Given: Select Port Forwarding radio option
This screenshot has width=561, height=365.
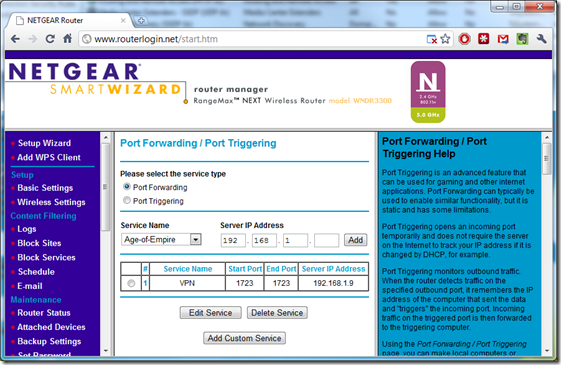Looking at the screenshot, I should click(127, 187).
